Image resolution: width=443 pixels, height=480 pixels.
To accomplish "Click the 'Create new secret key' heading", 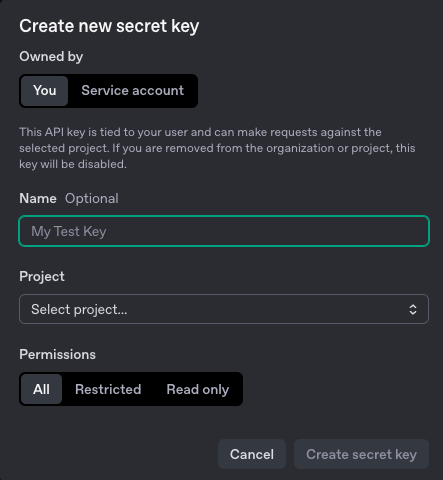I will (x=109, y=26).
